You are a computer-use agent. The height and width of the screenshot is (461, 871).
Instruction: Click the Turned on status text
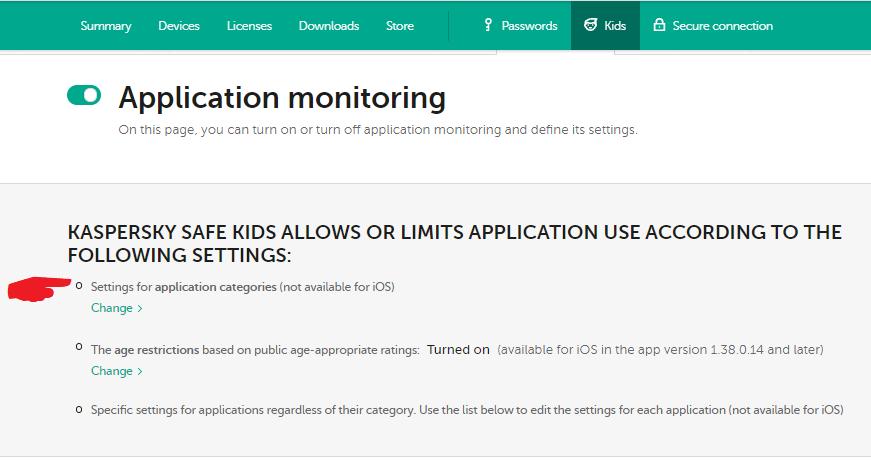coord(458,350)
